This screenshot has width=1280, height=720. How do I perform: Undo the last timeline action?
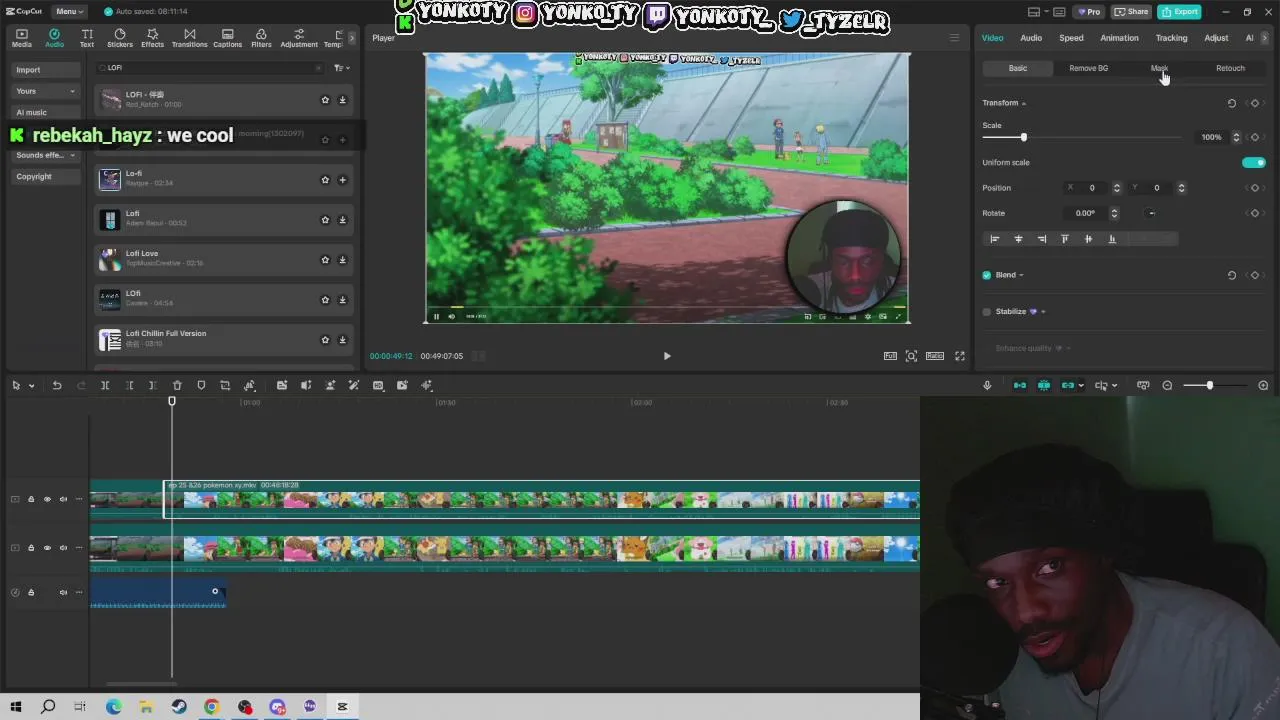click(57, 385)
